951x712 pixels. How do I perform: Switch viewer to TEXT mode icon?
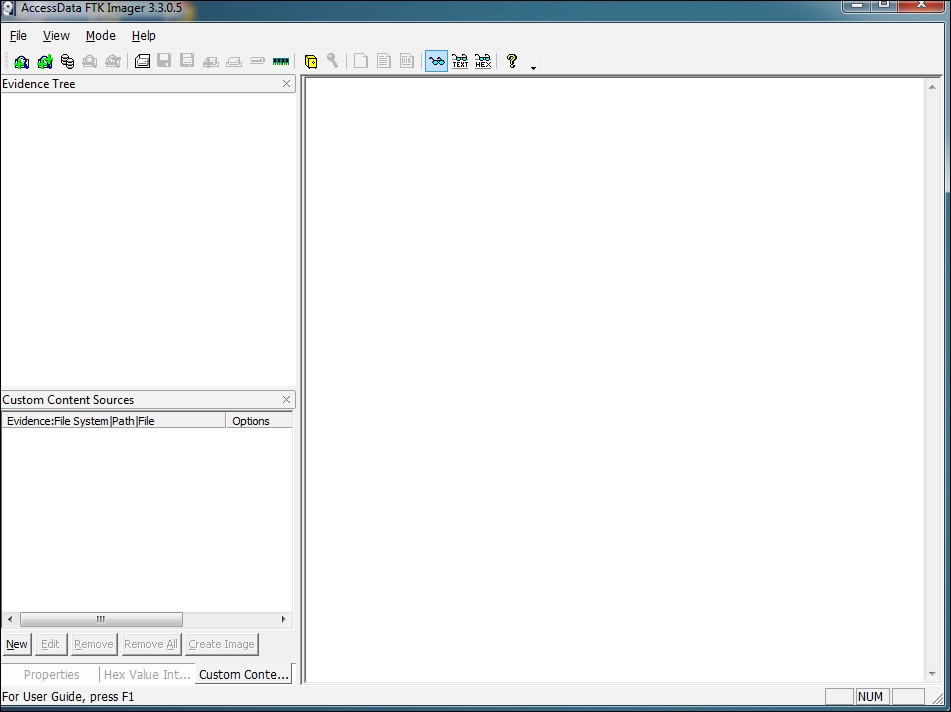460,61
